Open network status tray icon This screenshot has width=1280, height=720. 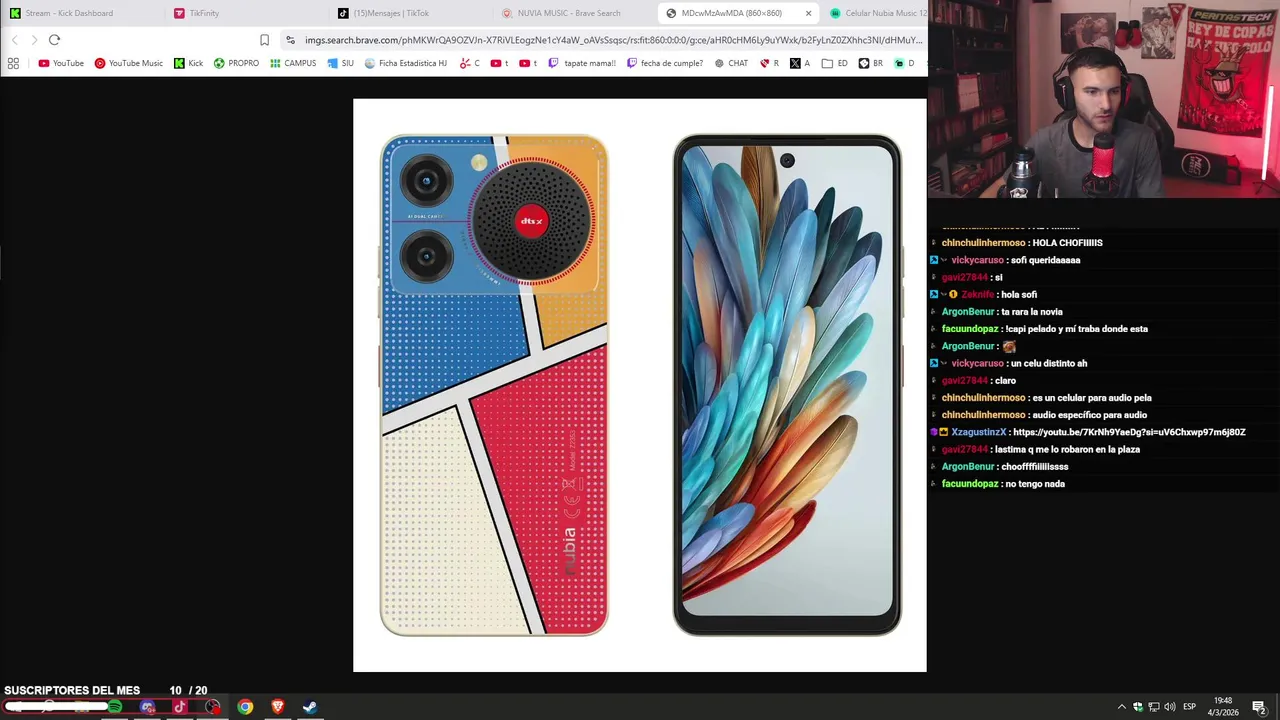[1153, 707]
